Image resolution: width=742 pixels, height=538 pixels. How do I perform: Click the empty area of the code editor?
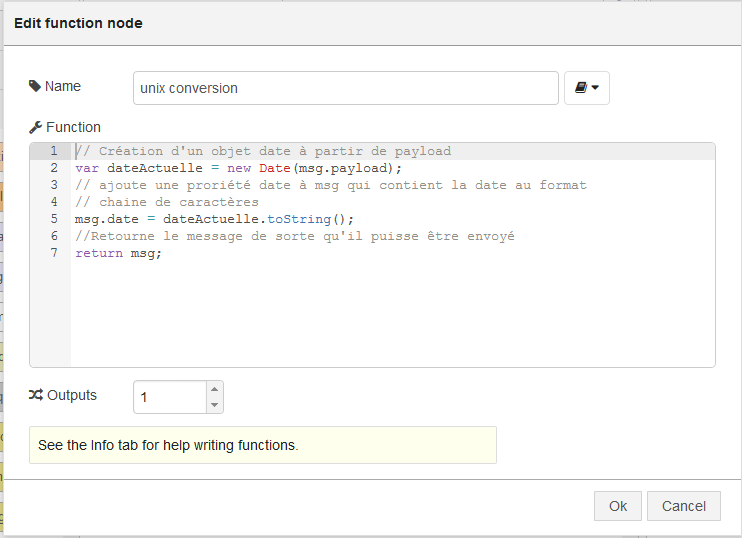pyautogui.click(x=393, y=312)
